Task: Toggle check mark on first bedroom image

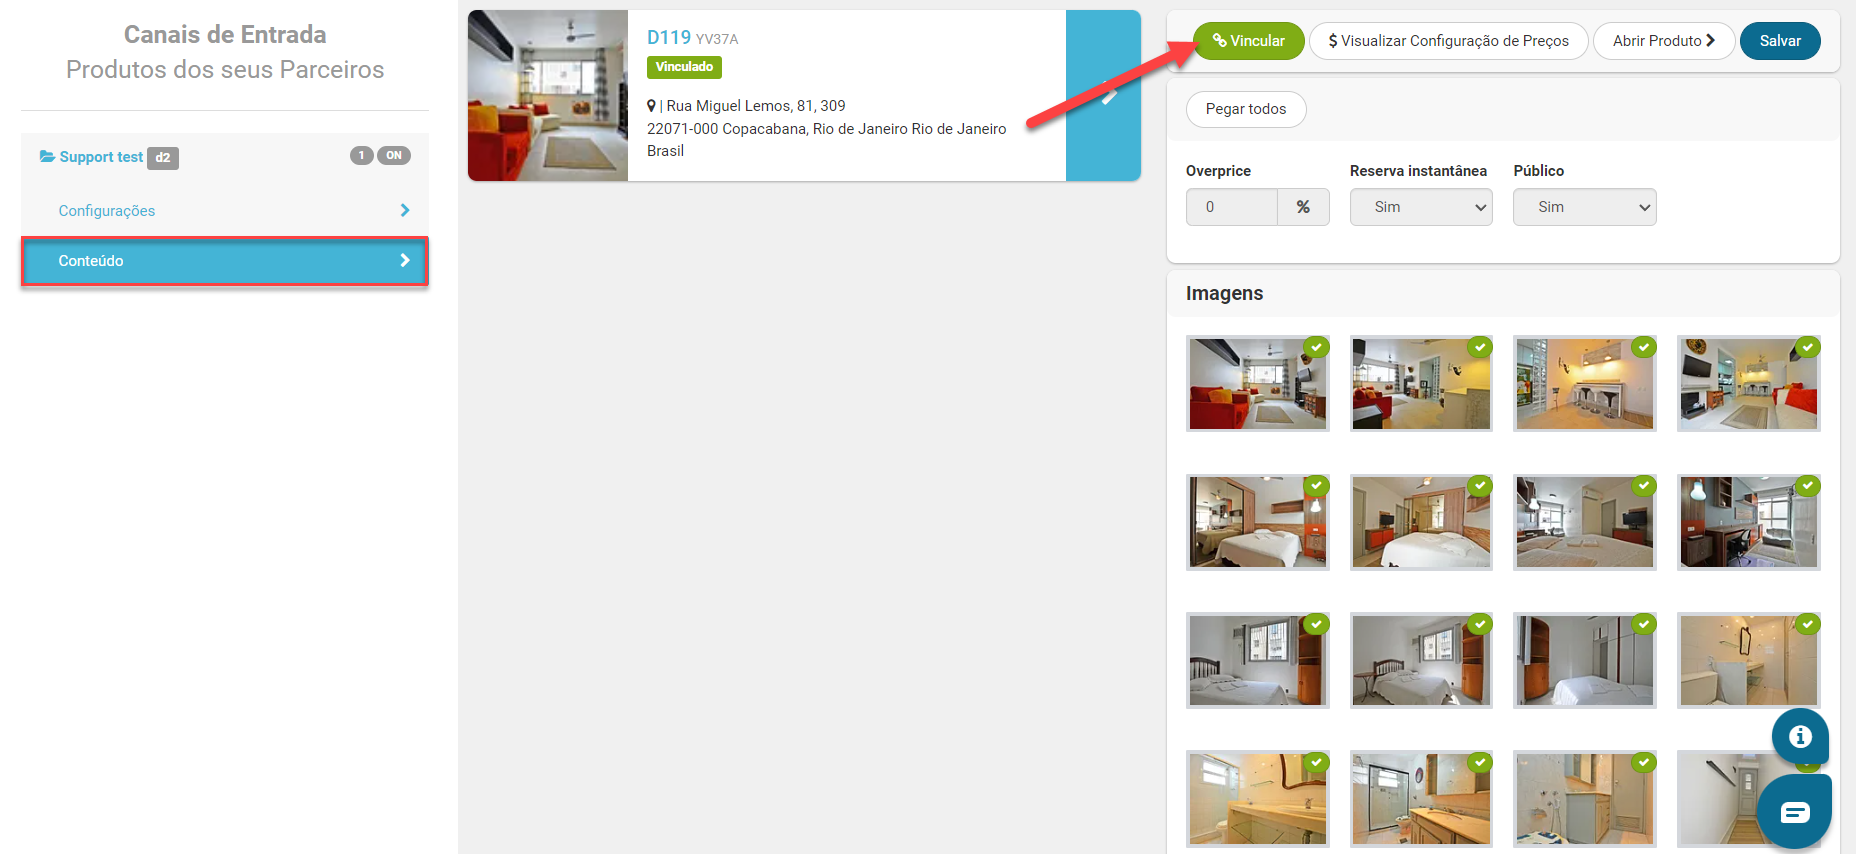Action: 1316,486
